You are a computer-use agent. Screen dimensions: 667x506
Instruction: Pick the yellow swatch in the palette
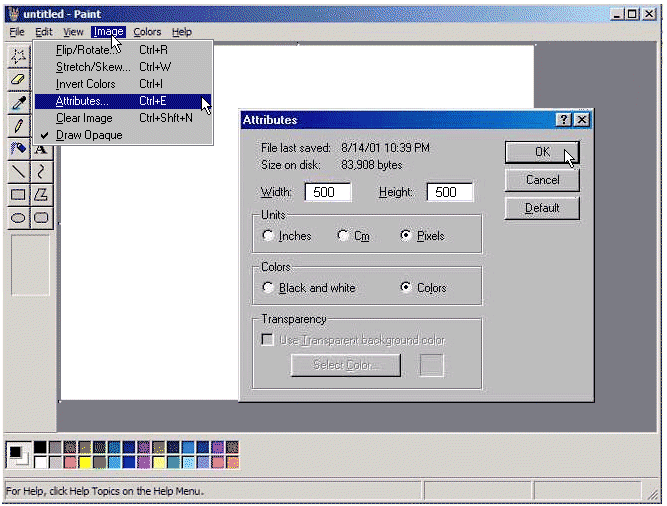click(85, 463)
